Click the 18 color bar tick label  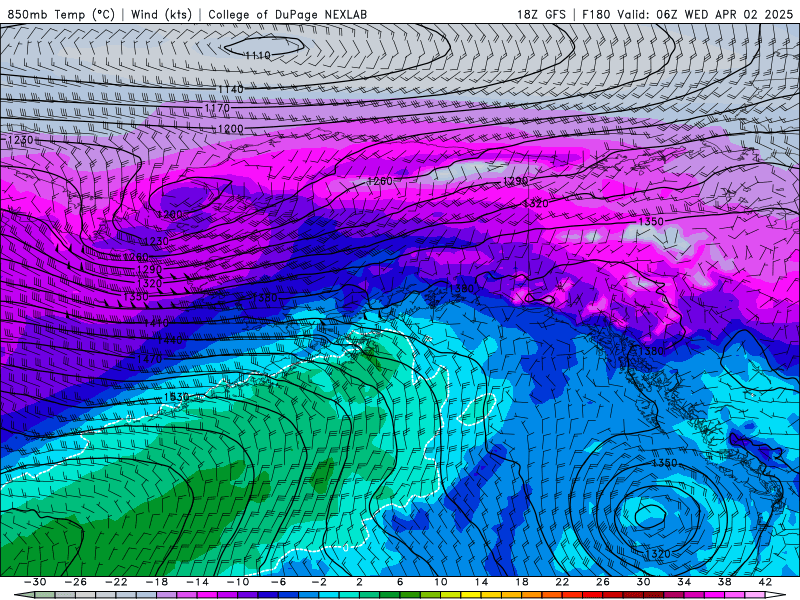click(522, 582)
